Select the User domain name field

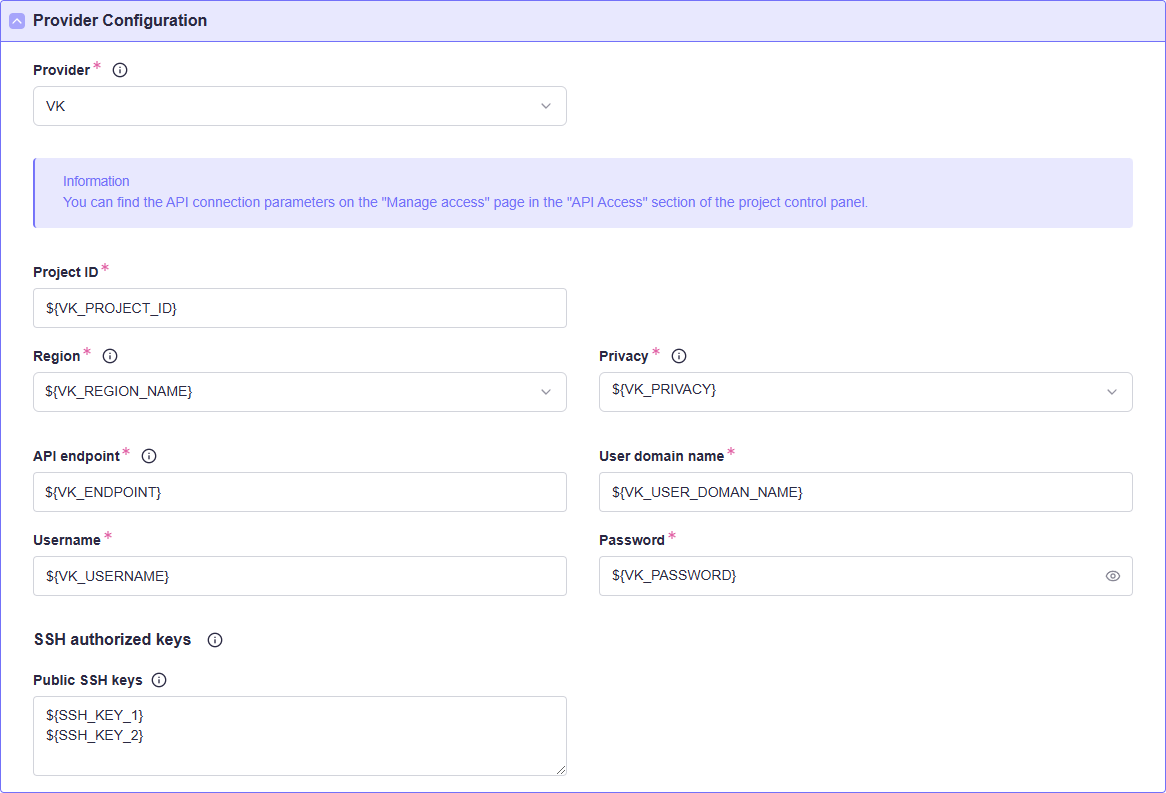click(x=865, y=492)
